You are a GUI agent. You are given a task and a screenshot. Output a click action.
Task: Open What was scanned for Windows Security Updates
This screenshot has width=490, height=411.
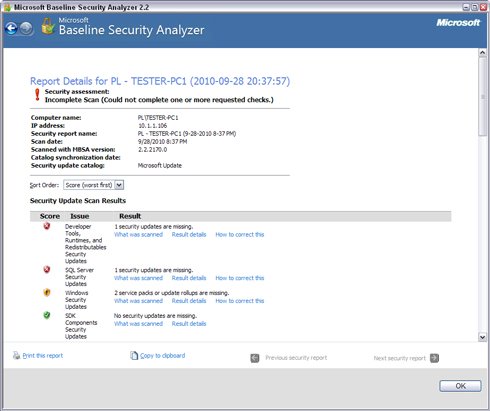point(138,301)
